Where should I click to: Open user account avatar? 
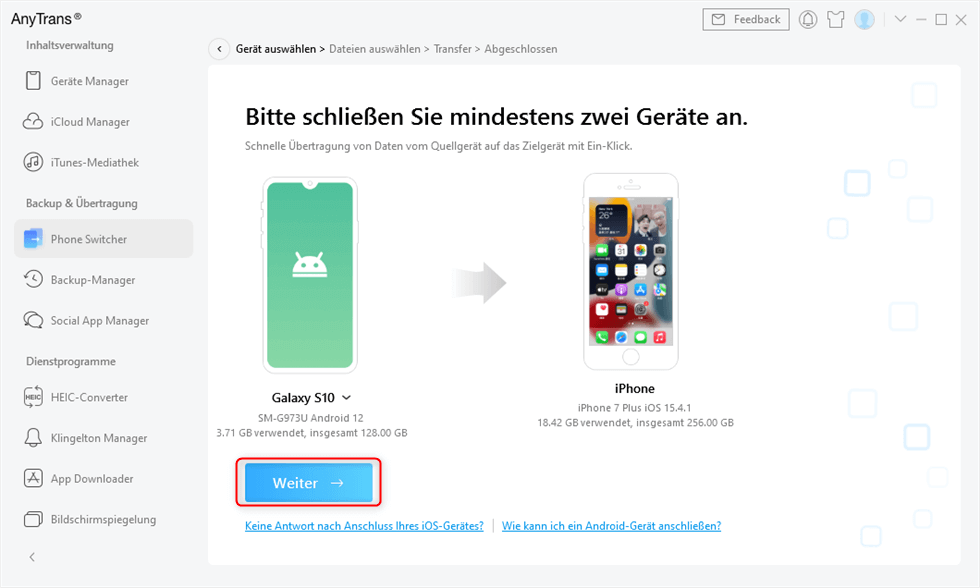pyautogui.click(x=864, y=19)
